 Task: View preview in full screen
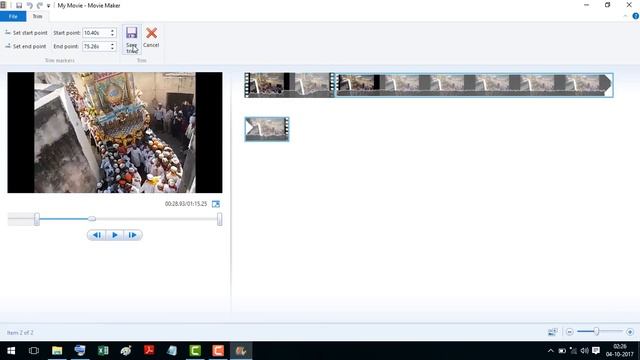pos(216,204)
